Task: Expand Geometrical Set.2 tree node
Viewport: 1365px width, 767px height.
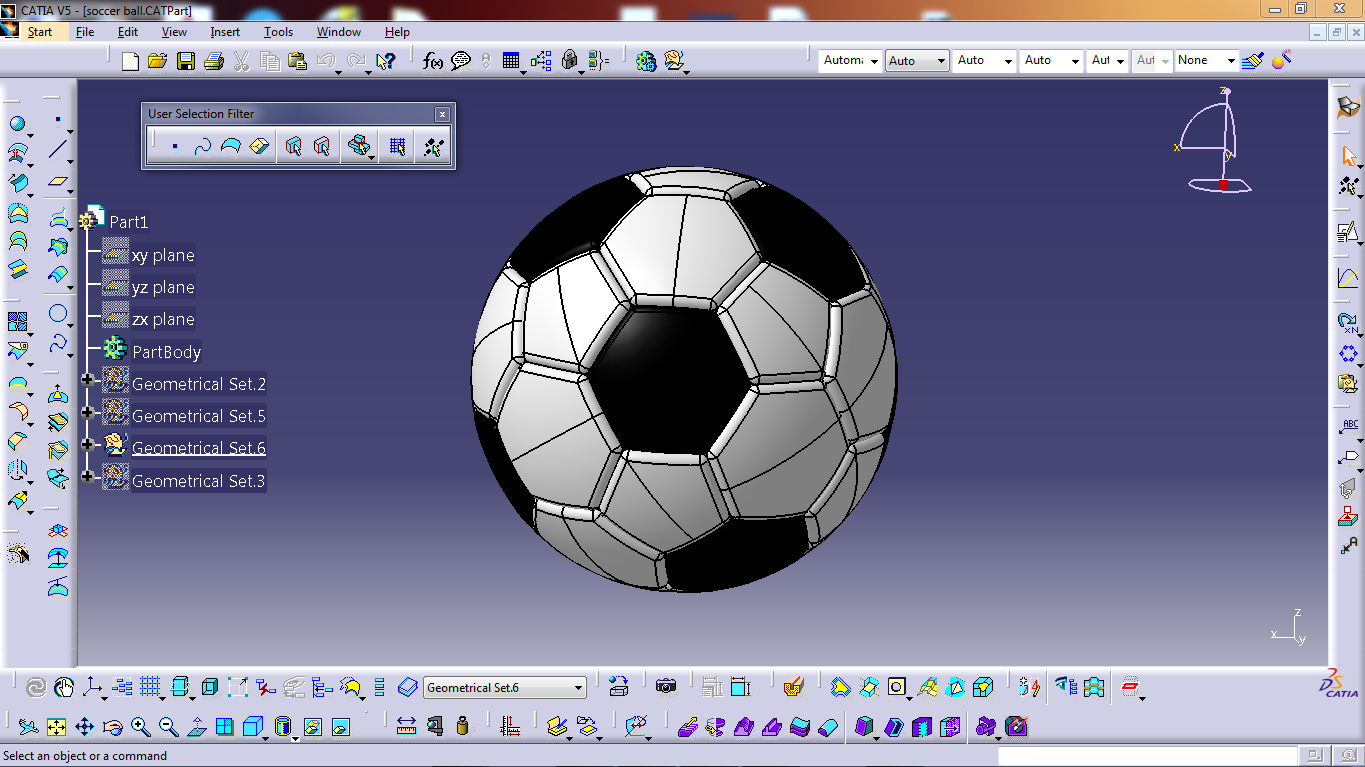Action: (x=87, y=380)
